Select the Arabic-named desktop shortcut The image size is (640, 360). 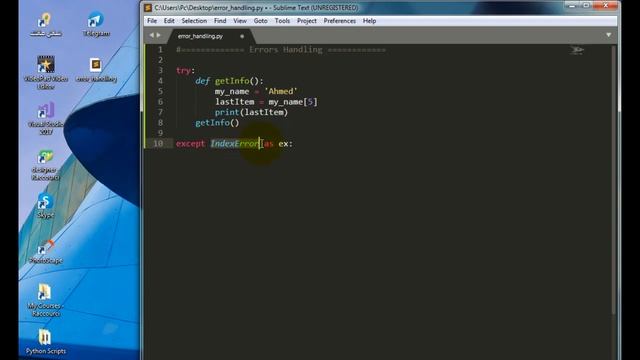(46, 25)
